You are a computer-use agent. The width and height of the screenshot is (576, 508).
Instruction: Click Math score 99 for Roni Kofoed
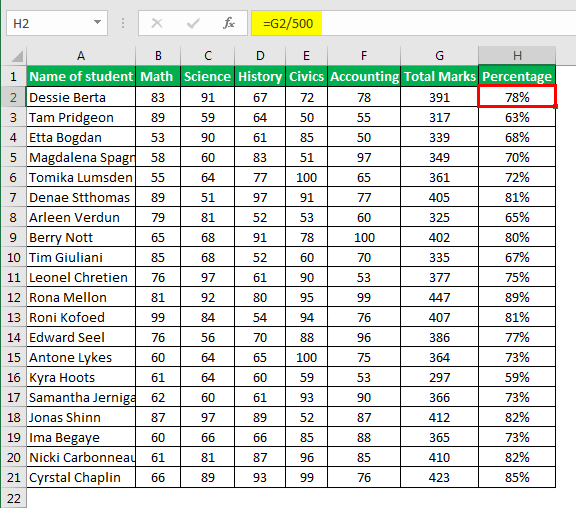(x=158, y=317)
